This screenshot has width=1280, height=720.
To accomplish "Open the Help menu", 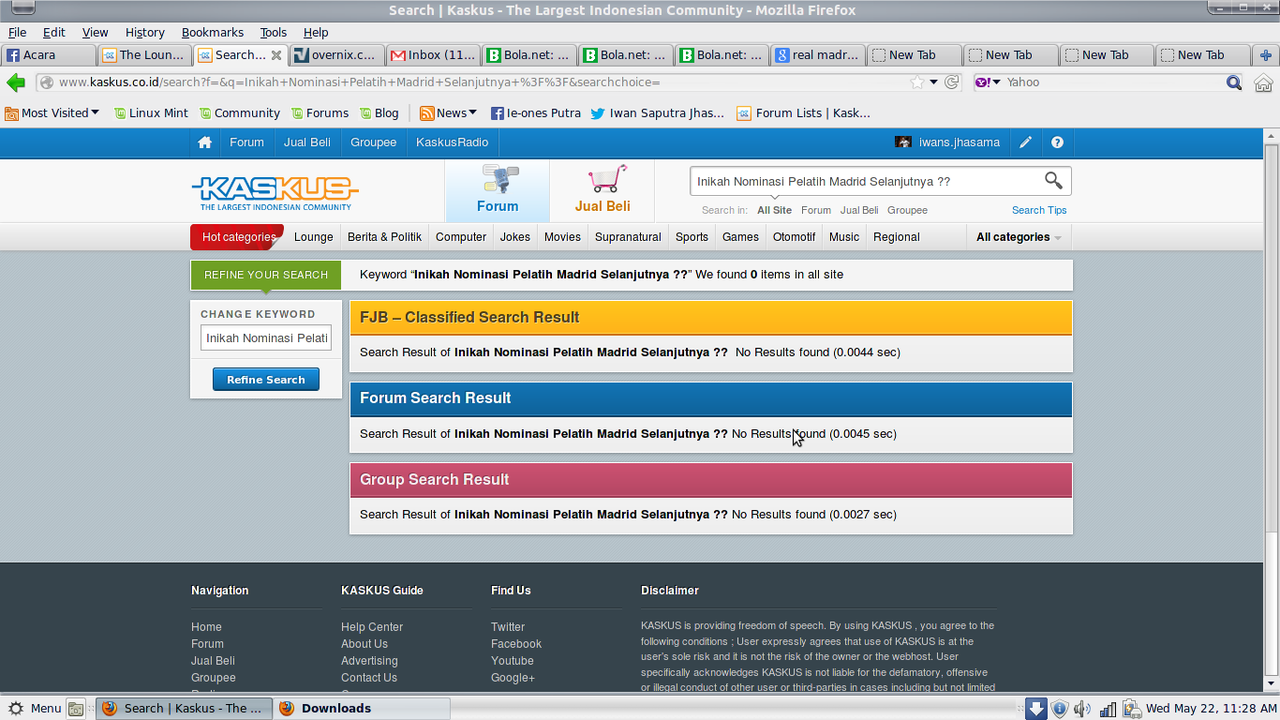I will pos(315,32).
